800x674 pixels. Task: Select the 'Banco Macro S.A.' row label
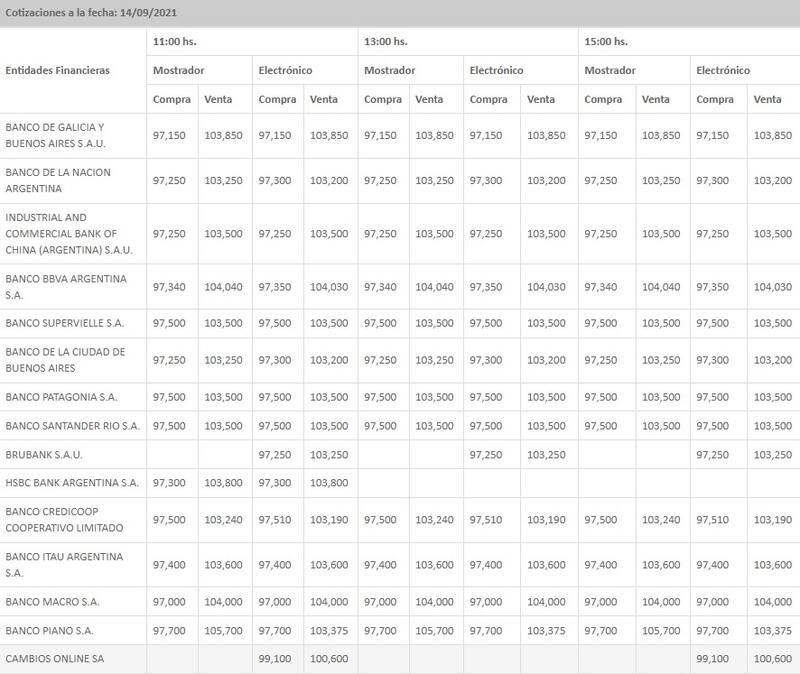tap(52, 602)
